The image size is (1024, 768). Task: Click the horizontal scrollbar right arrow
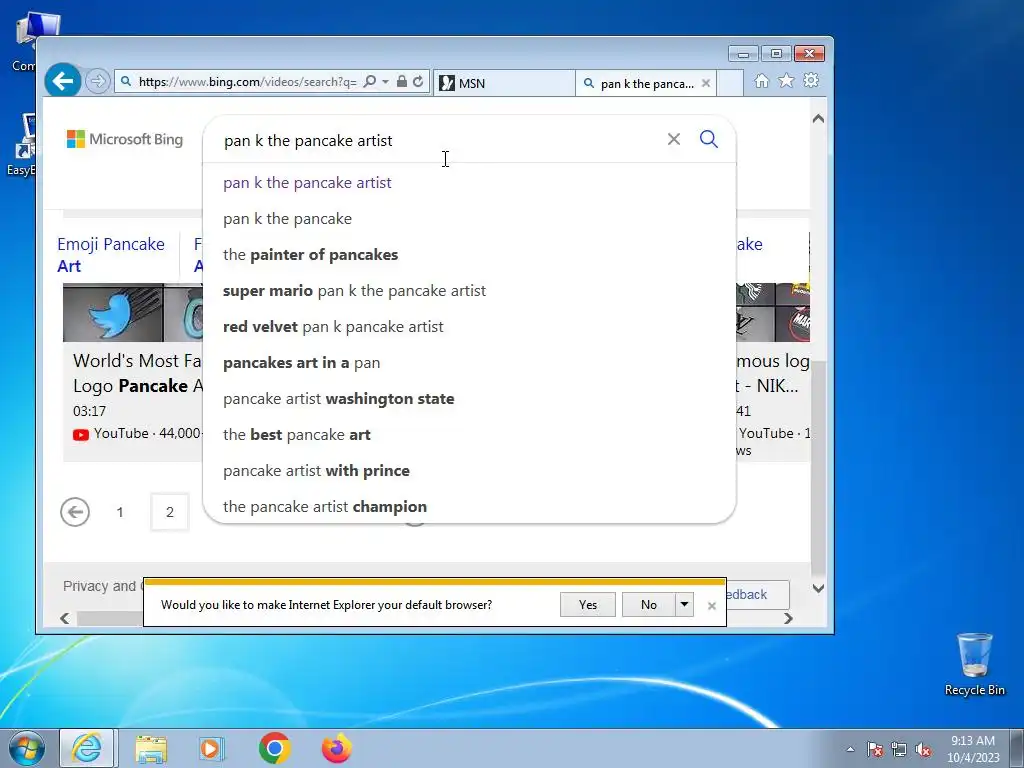[x=788, y=618]
